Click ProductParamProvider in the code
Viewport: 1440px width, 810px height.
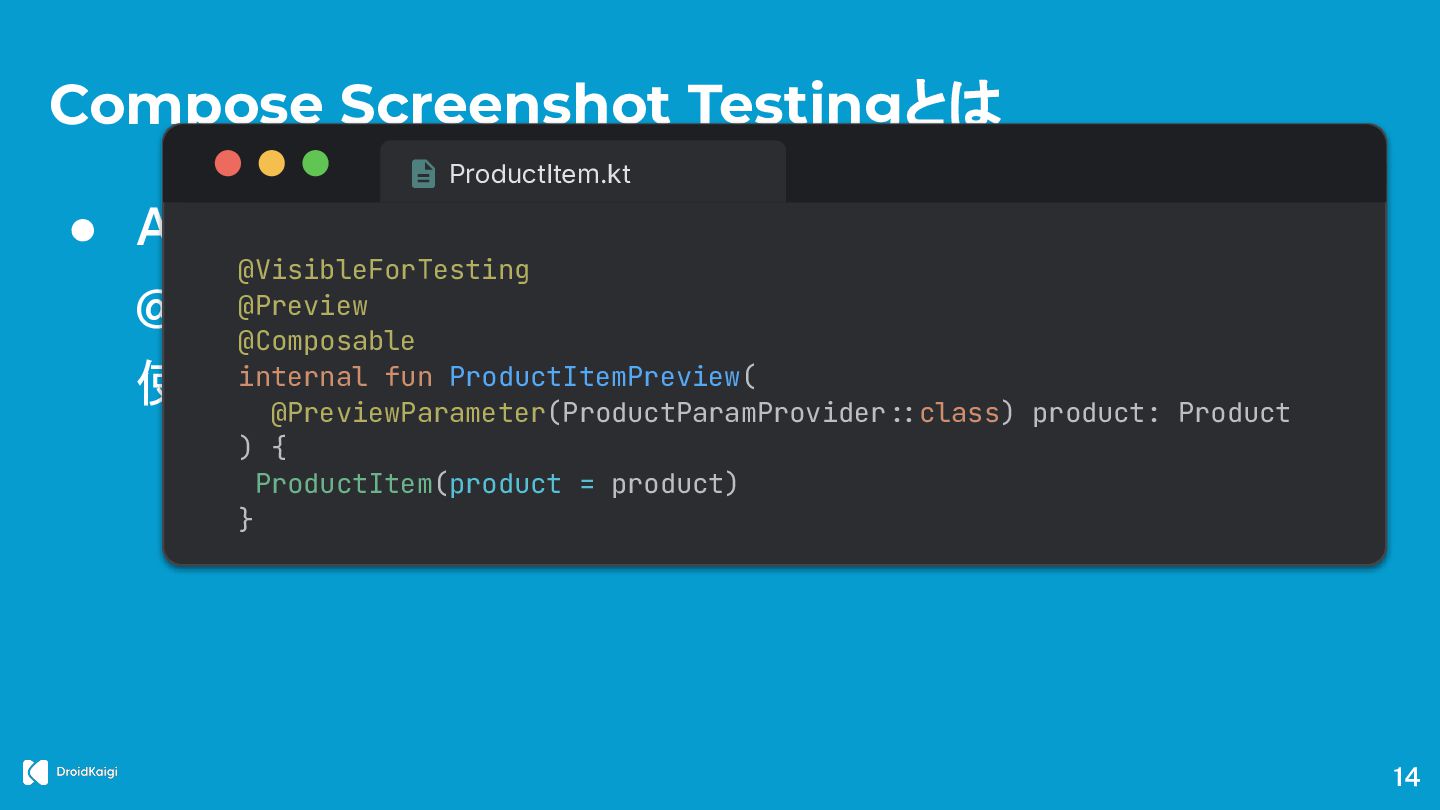pyautogui.click(x=724, y=413)
